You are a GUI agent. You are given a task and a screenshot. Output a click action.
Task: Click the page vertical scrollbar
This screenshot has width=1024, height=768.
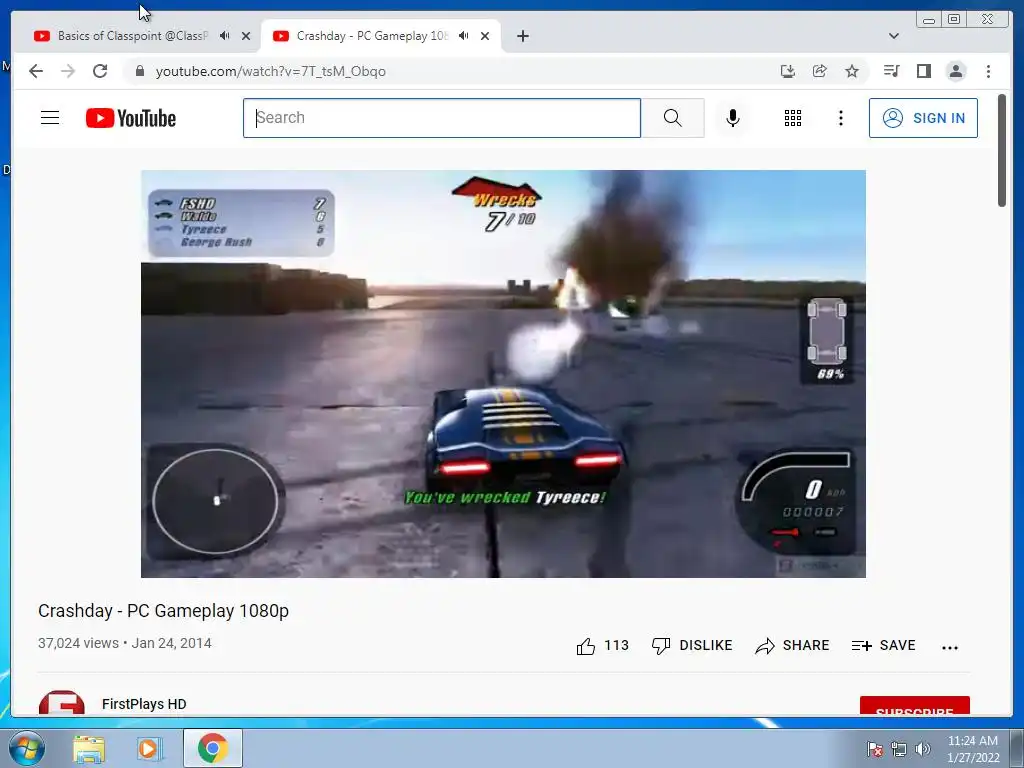pos(1002,150)
